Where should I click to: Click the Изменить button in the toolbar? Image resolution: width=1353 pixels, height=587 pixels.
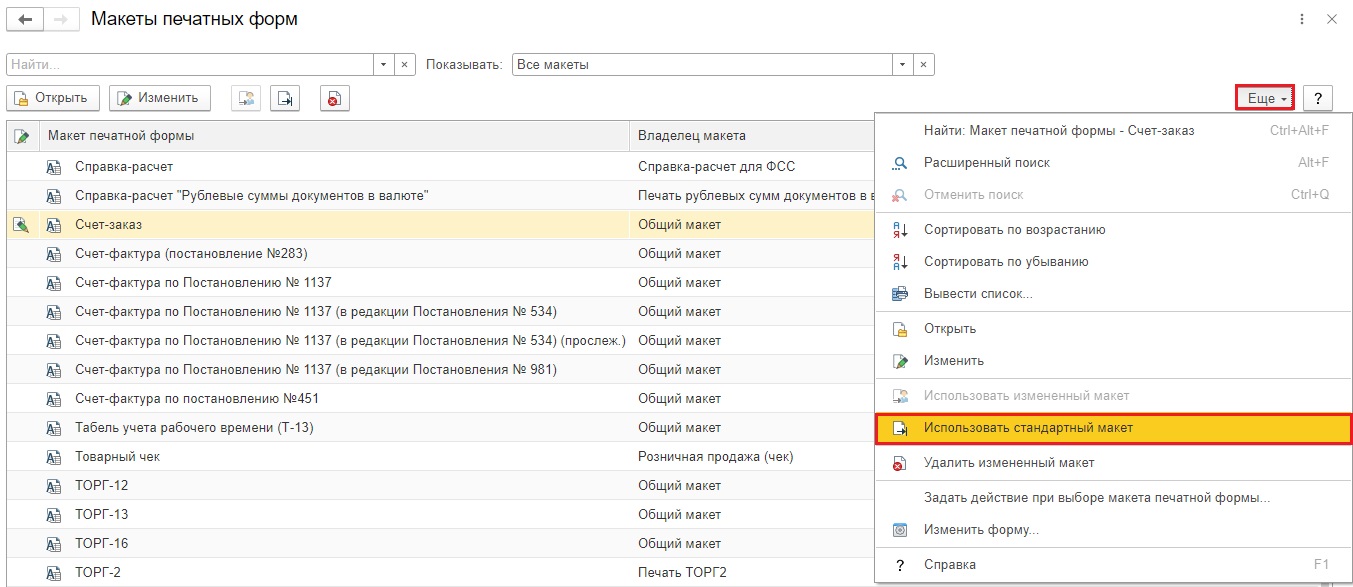coord(160,98)
